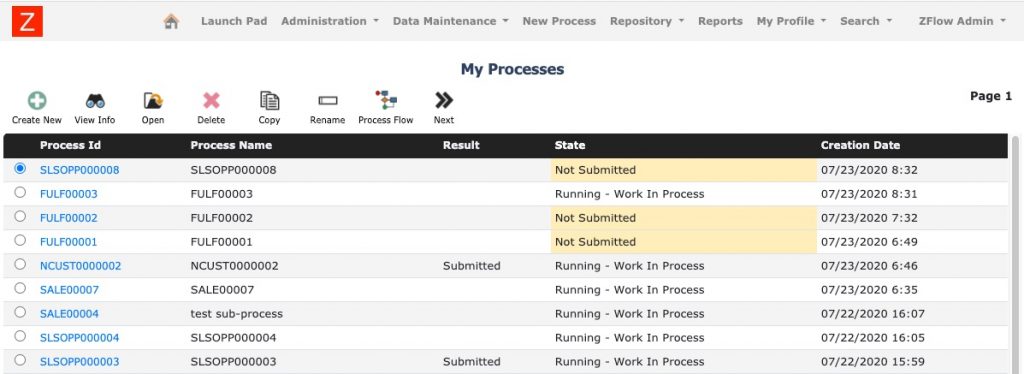Go to New Process in the navbar
Screen dimensions: 1024x374
click(x=559, y=21)
